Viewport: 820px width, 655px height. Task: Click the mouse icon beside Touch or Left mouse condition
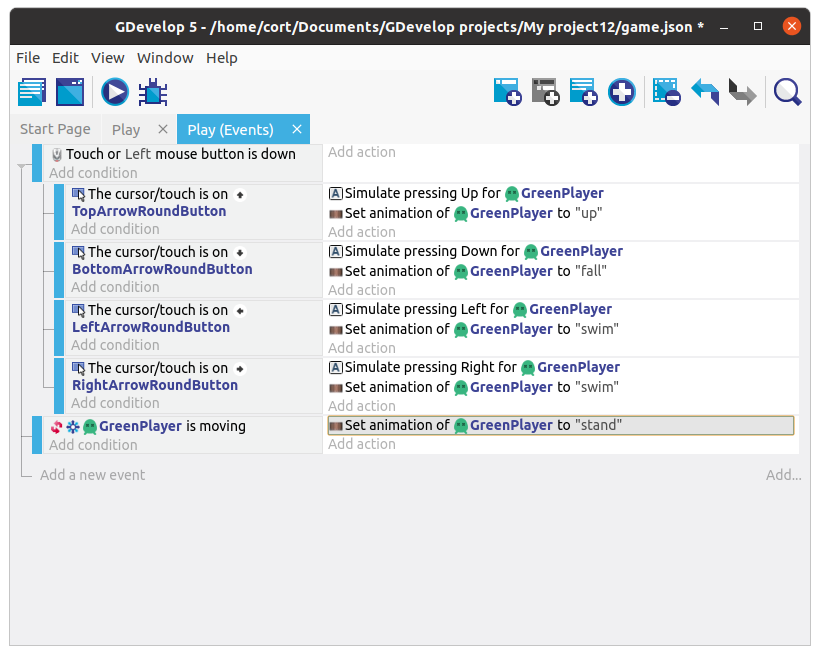tap(57, 155)
